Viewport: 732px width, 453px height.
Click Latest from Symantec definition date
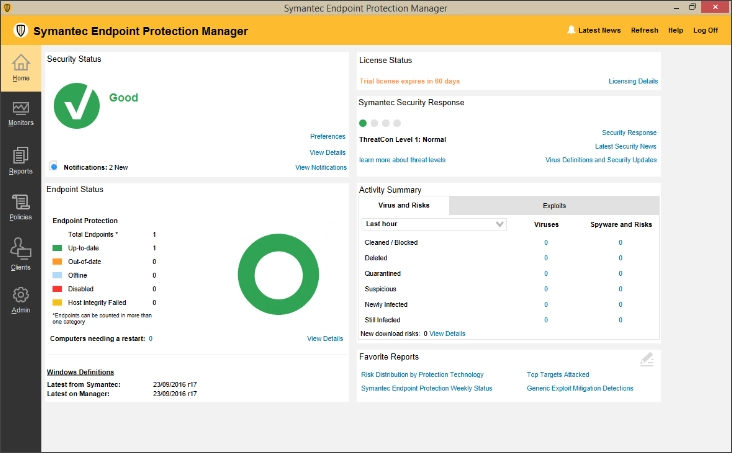point(175,384)
